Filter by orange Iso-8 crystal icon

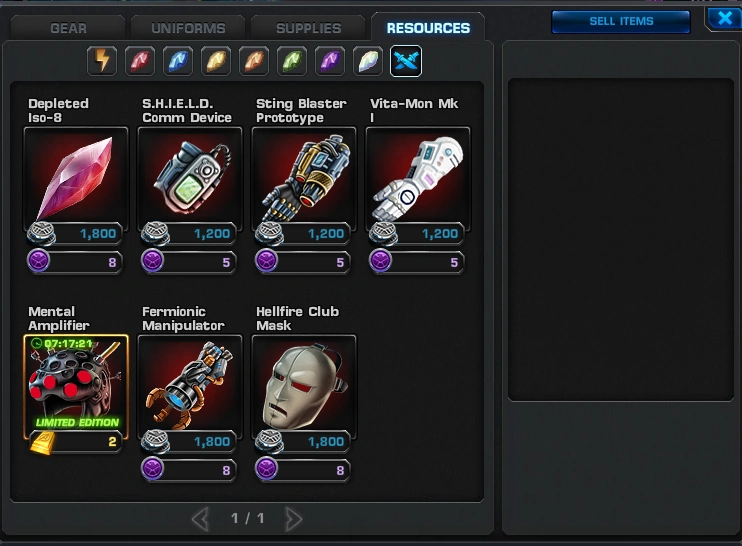tap(254, 61)
